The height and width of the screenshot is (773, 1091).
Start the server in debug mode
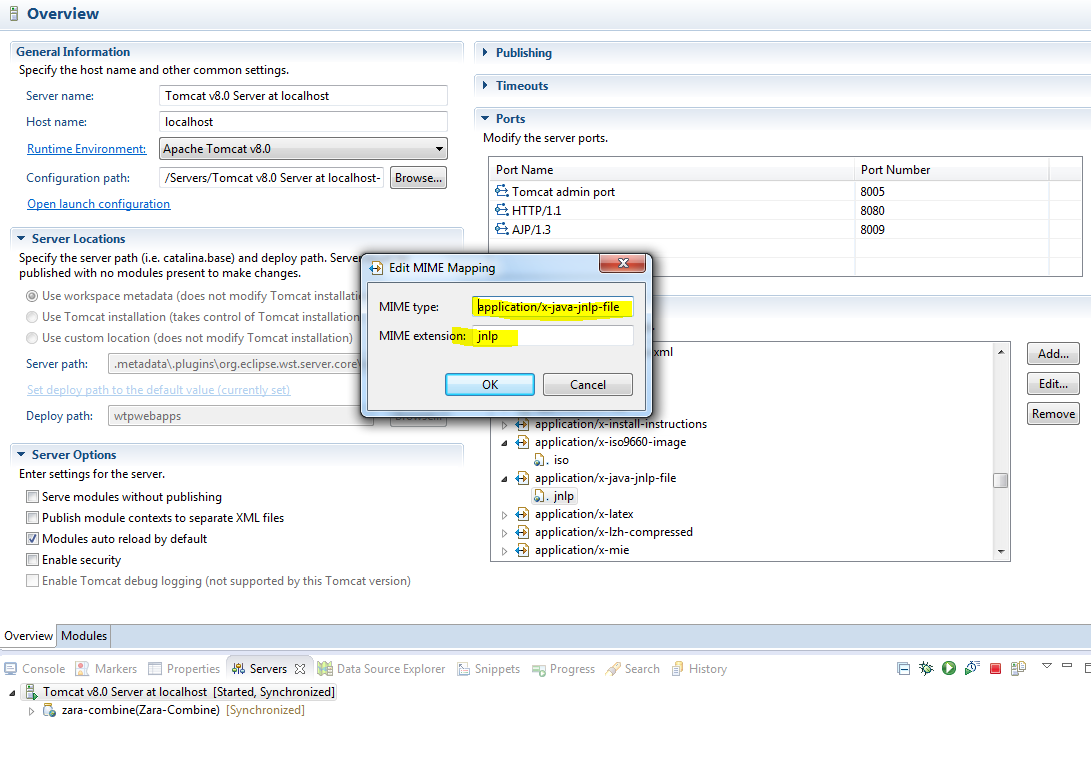pos(926,669)
